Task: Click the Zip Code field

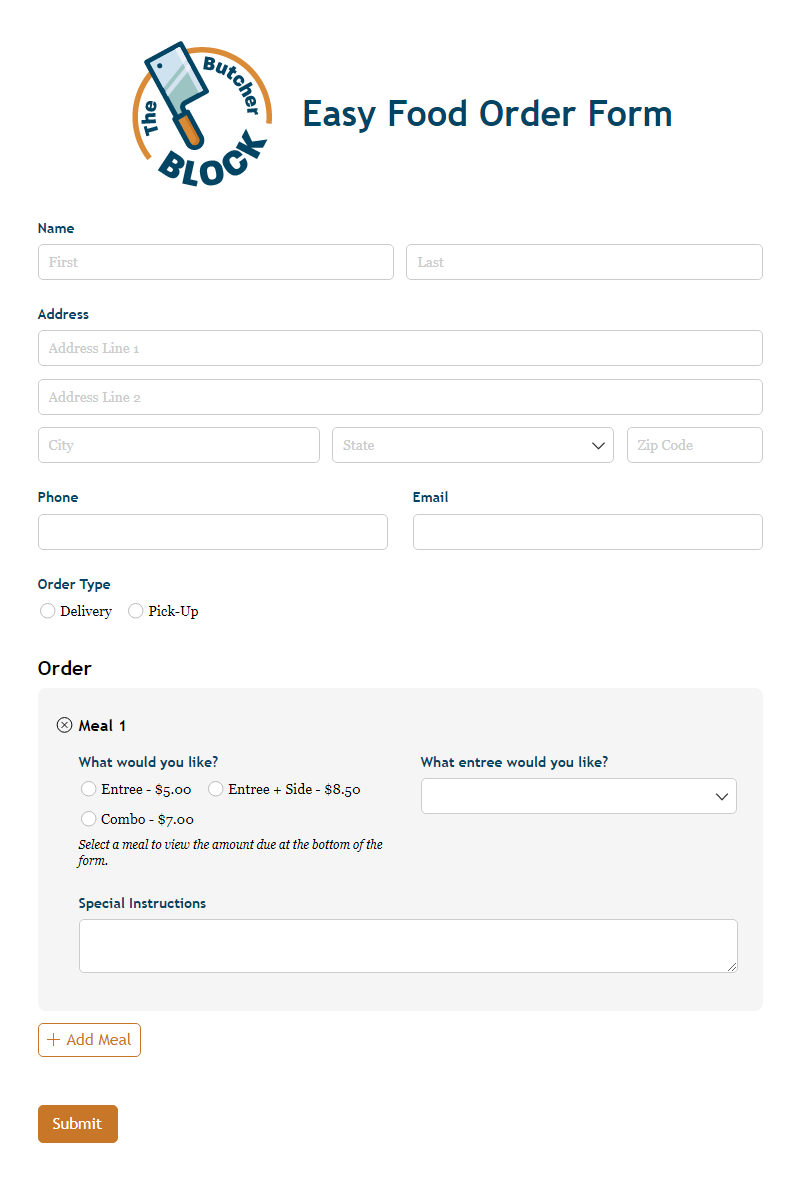Action: pos(694,445)
